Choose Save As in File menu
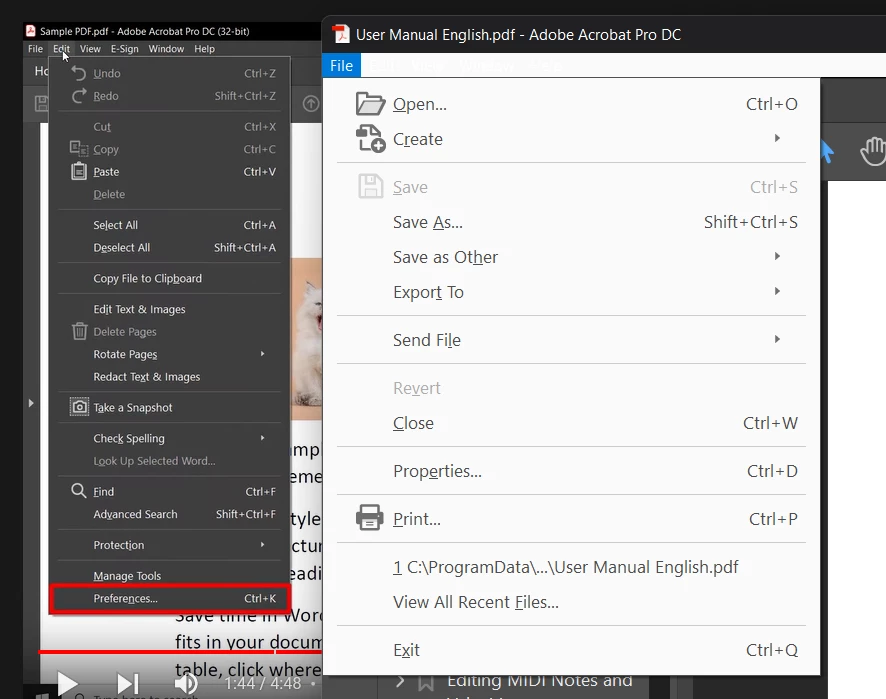This screenshot has height=699, width=886. coord(571,222)
